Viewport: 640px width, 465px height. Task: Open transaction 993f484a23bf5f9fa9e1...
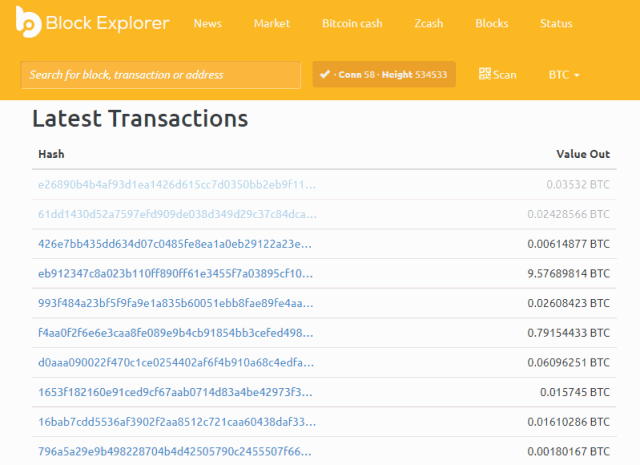[x=176, y=303]
